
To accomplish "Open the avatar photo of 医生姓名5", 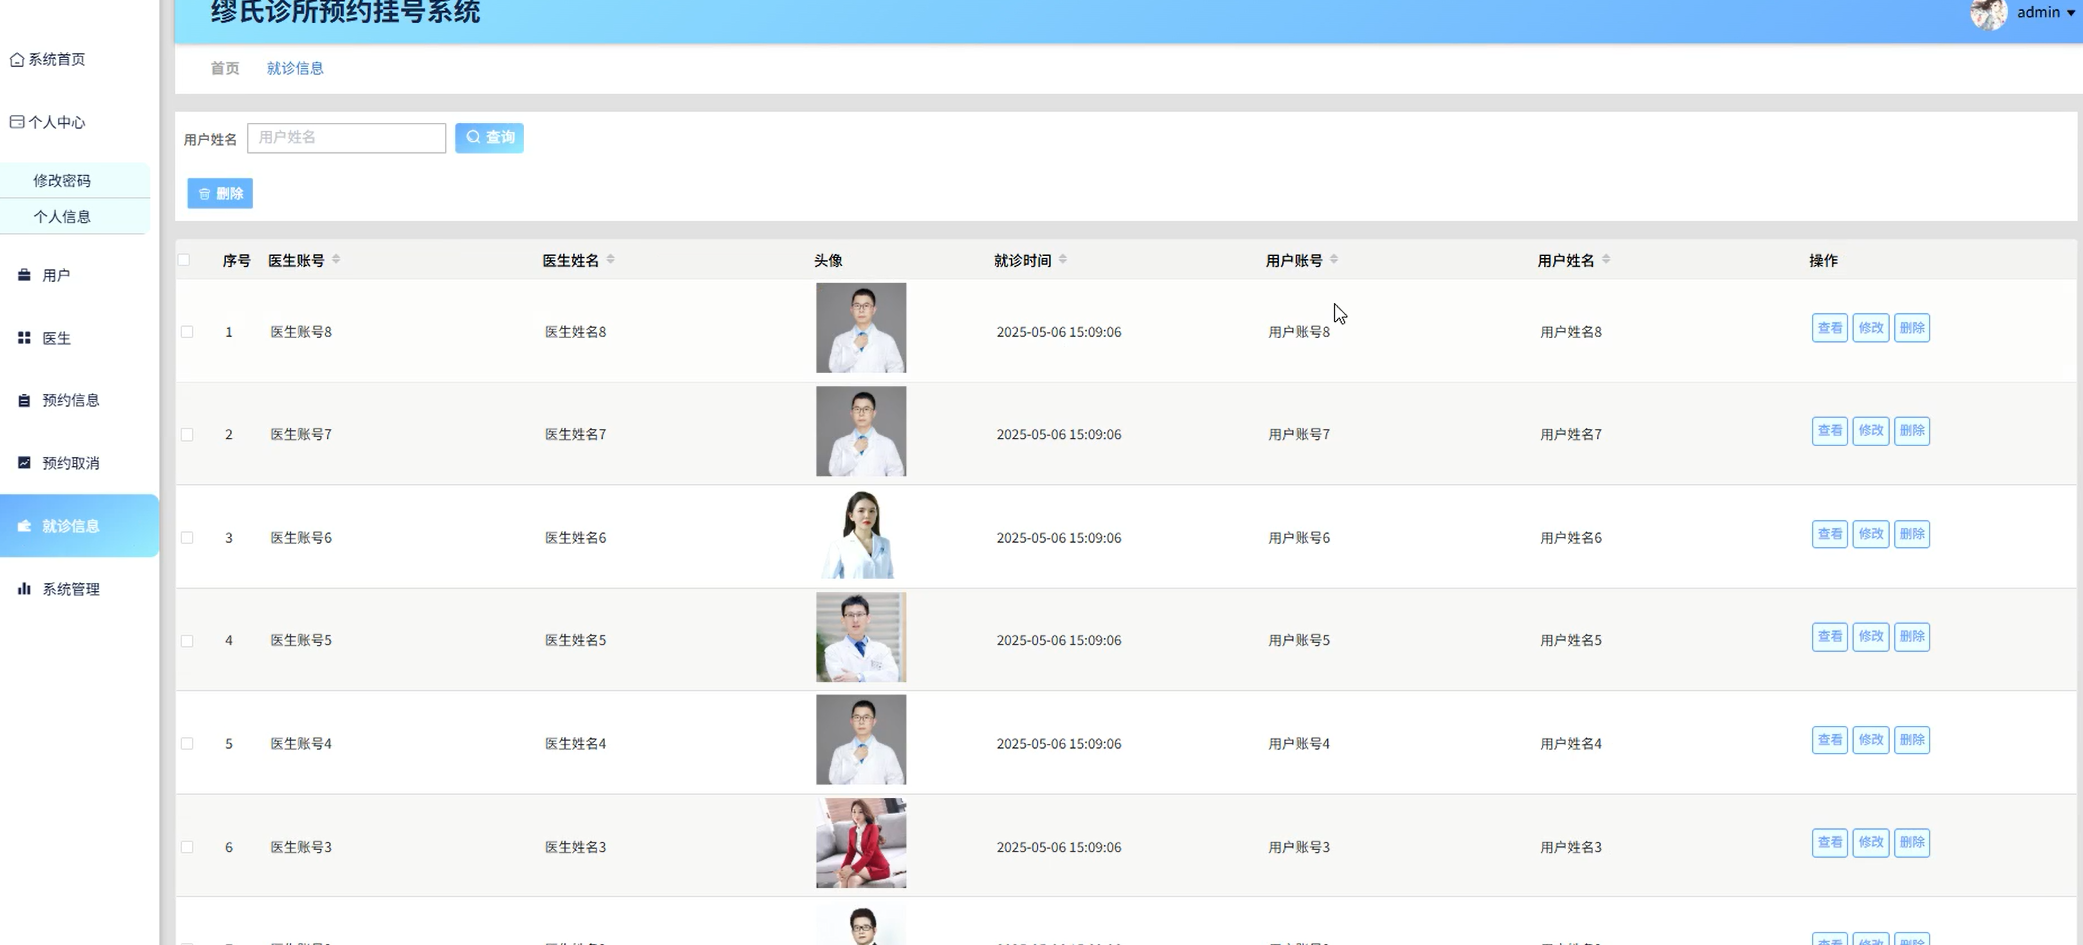I will [861, 637].
